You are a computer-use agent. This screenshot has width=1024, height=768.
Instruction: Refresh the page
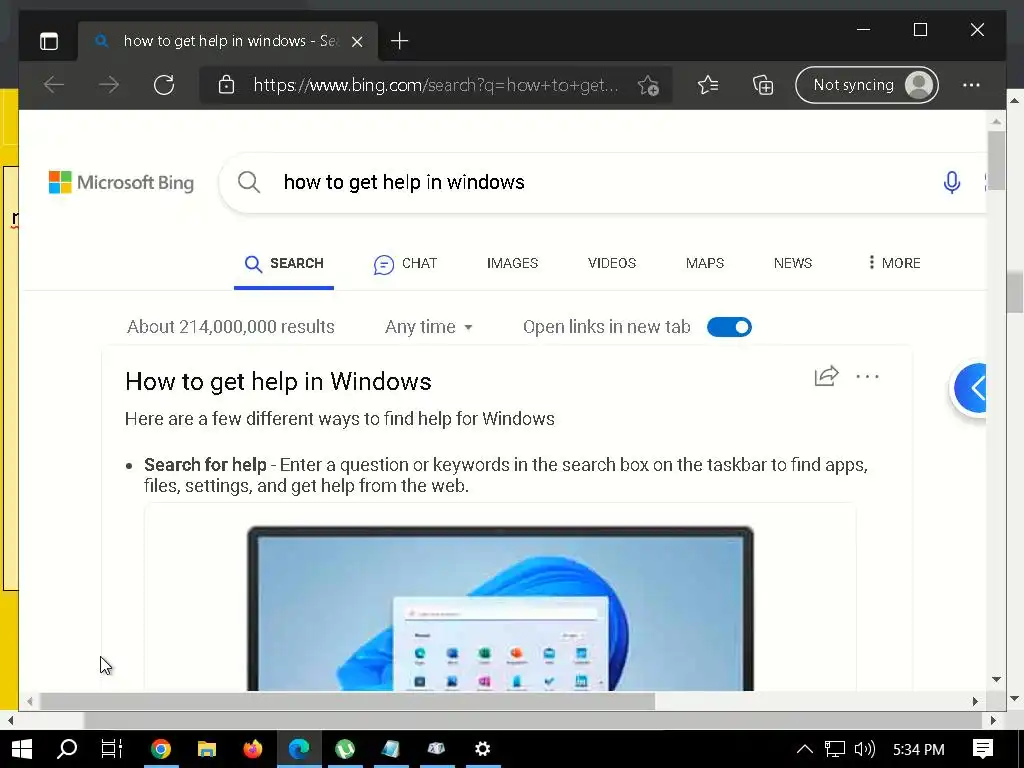point(164,85)
